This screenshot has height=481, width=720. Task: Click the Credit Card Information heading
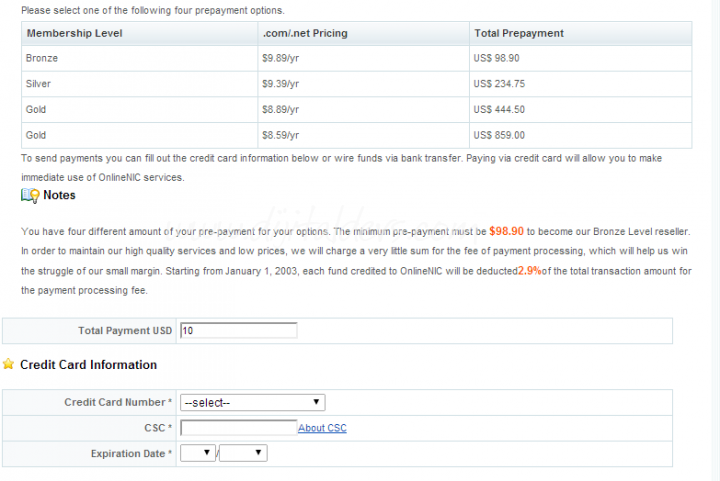pyautogui.click(x=88, y=365)
